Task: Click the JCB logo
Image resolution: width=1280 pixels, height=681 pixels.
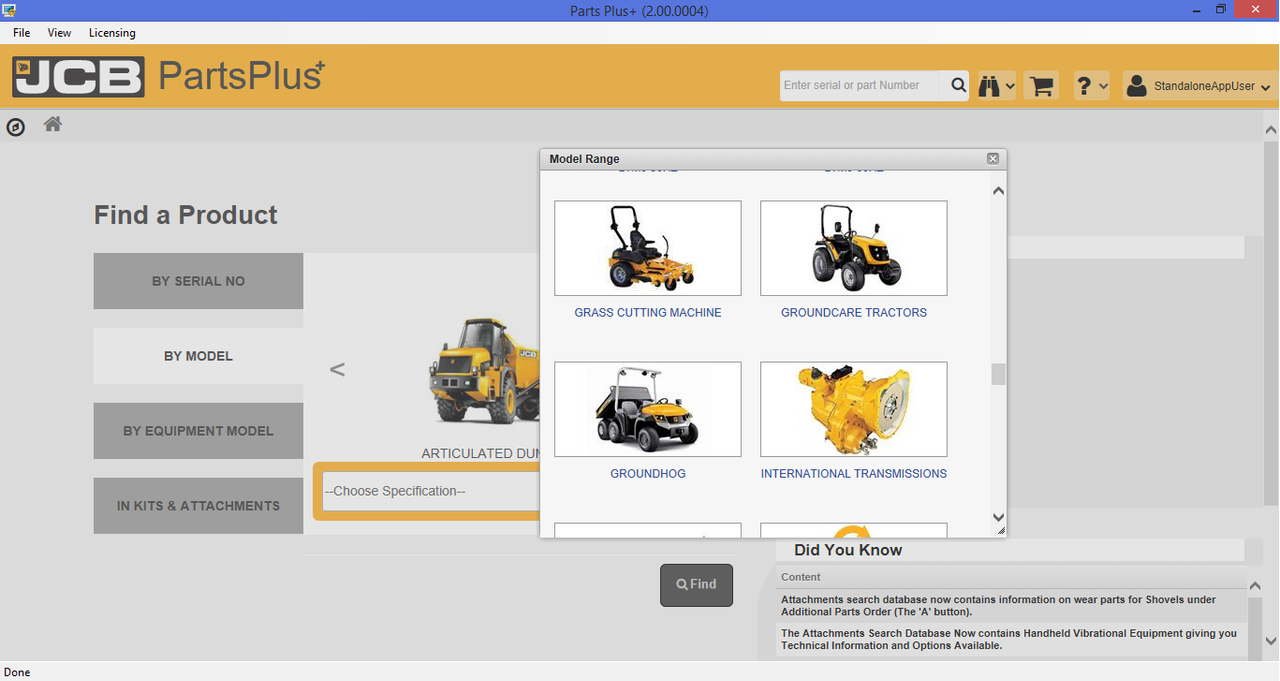Action: click(78, 77)
